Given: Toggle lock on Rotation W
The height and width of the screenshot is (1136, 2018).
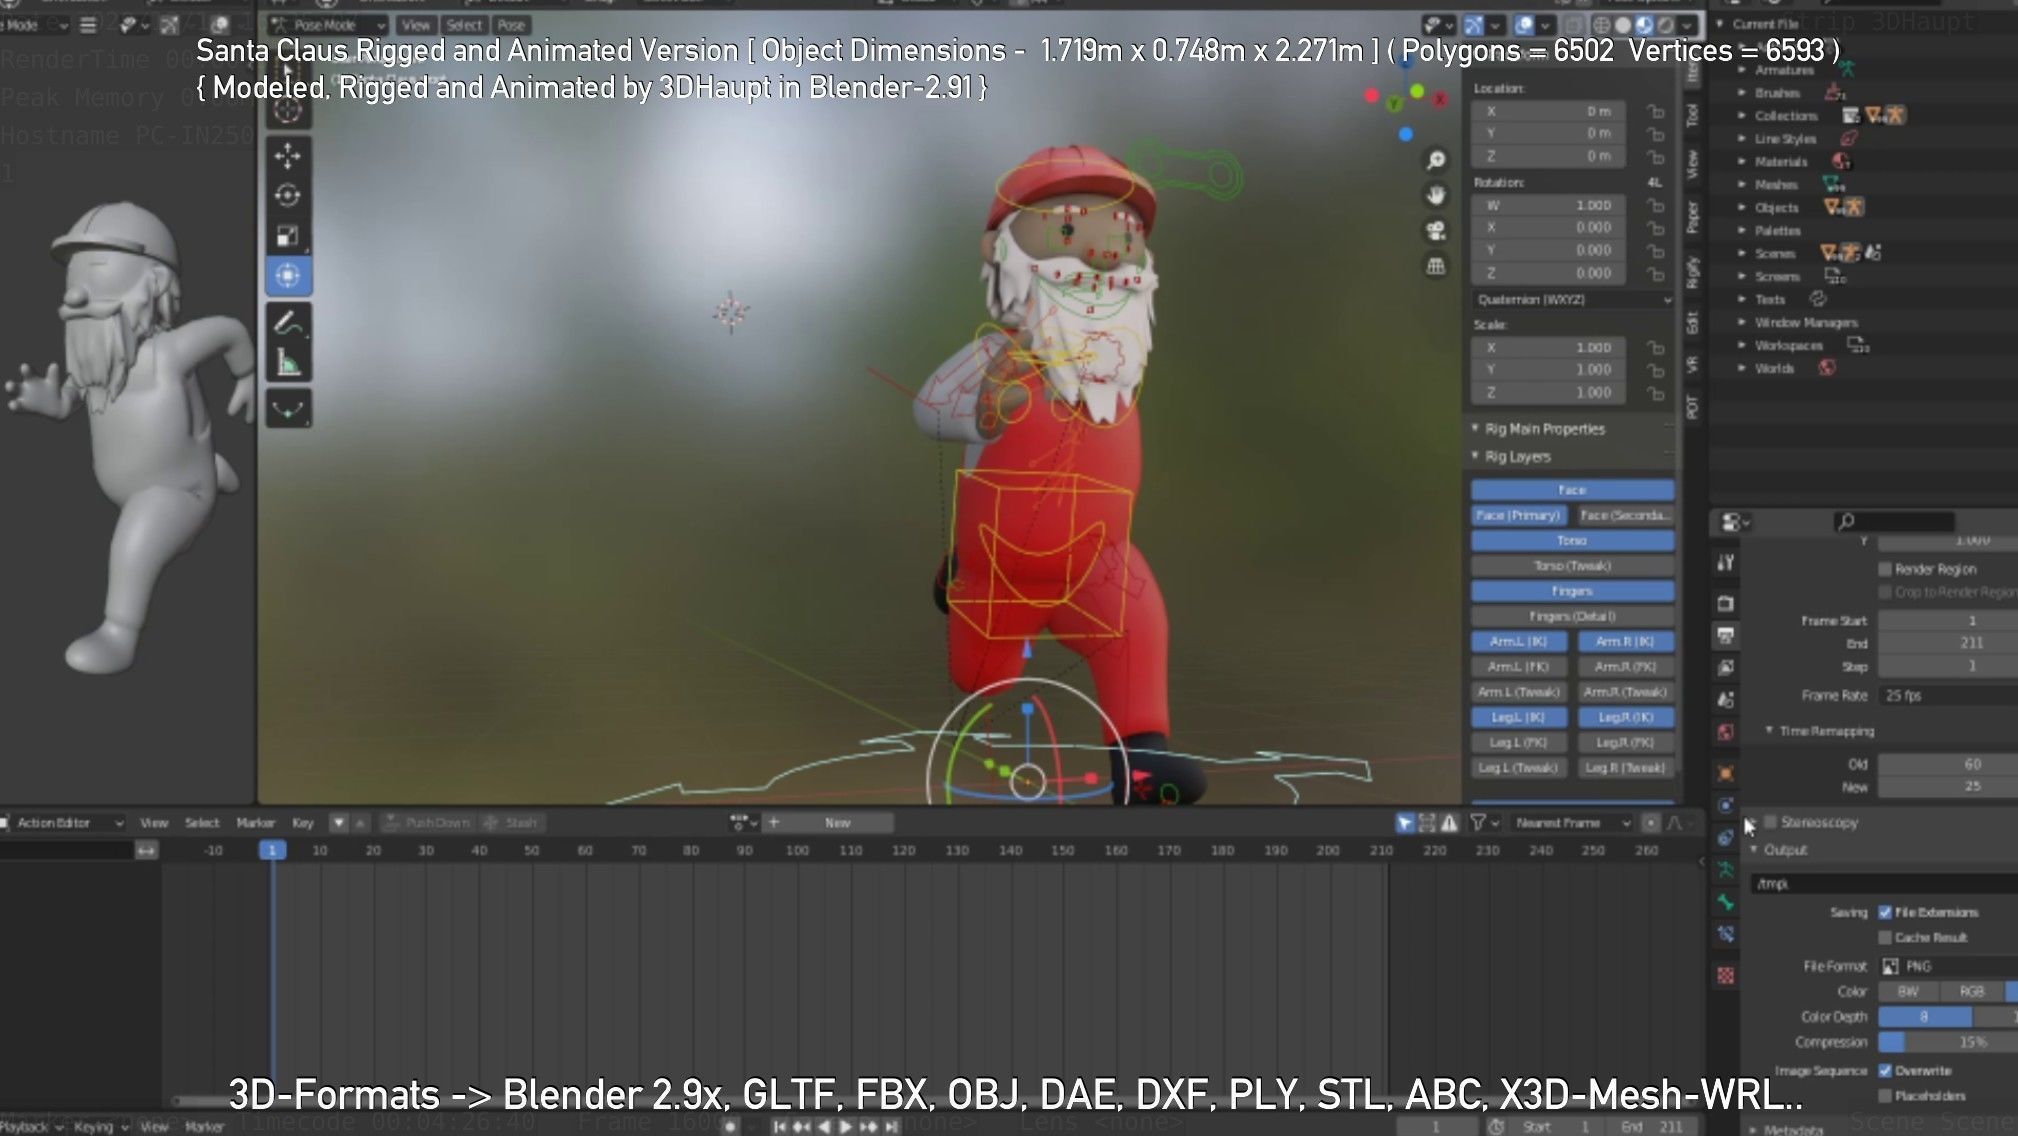Looking at the screenshot, I should [1656, 205].
